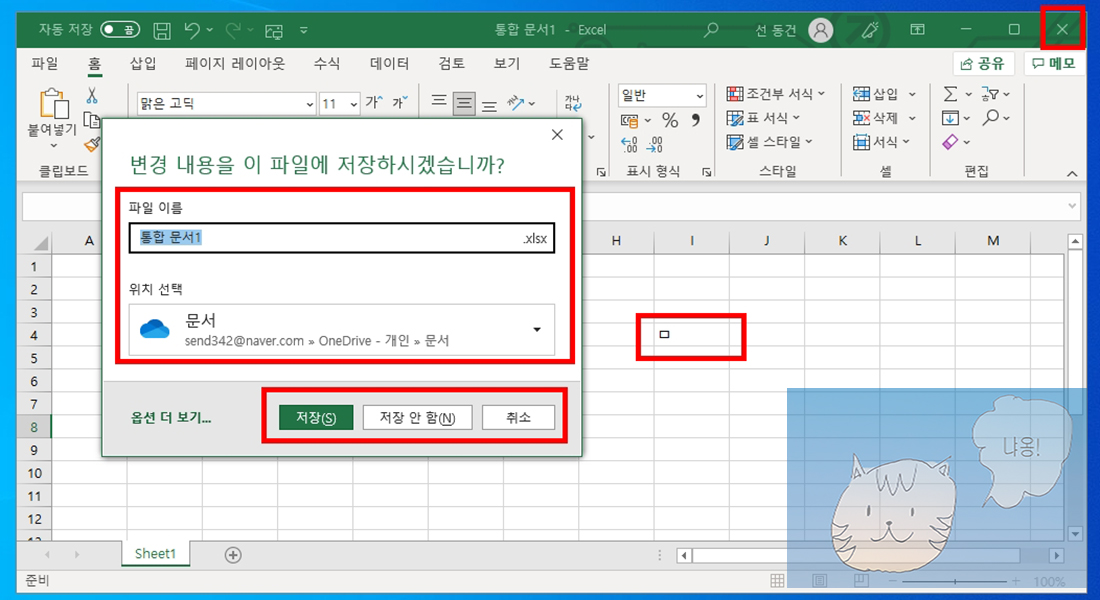Image resolution: width=1100 pixels, height=600 pixels.
Task: Click the 삭제 delete cells icon
Action: pos(861,118)
